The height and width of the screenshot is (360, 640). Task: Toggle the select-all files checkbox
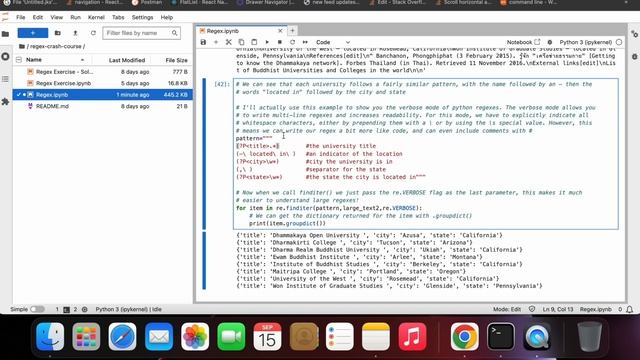pos(19,60)
